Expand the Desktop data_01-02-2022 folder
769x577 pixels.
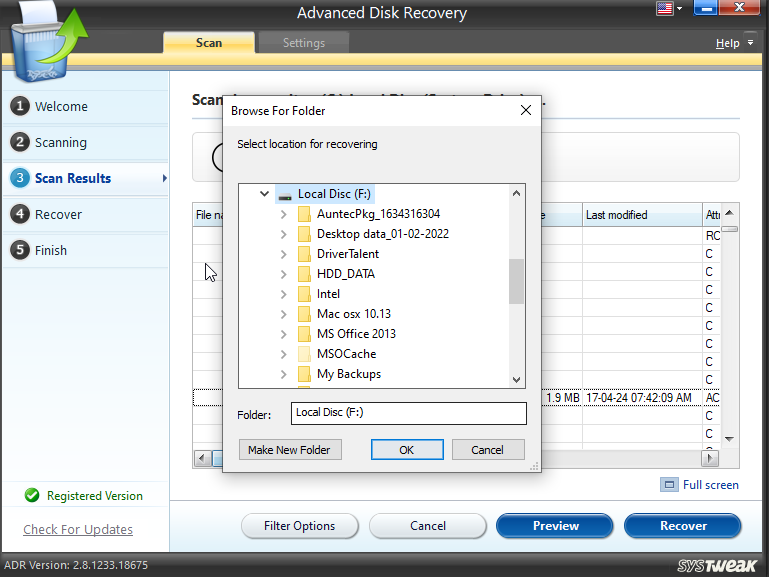[283, 234]
